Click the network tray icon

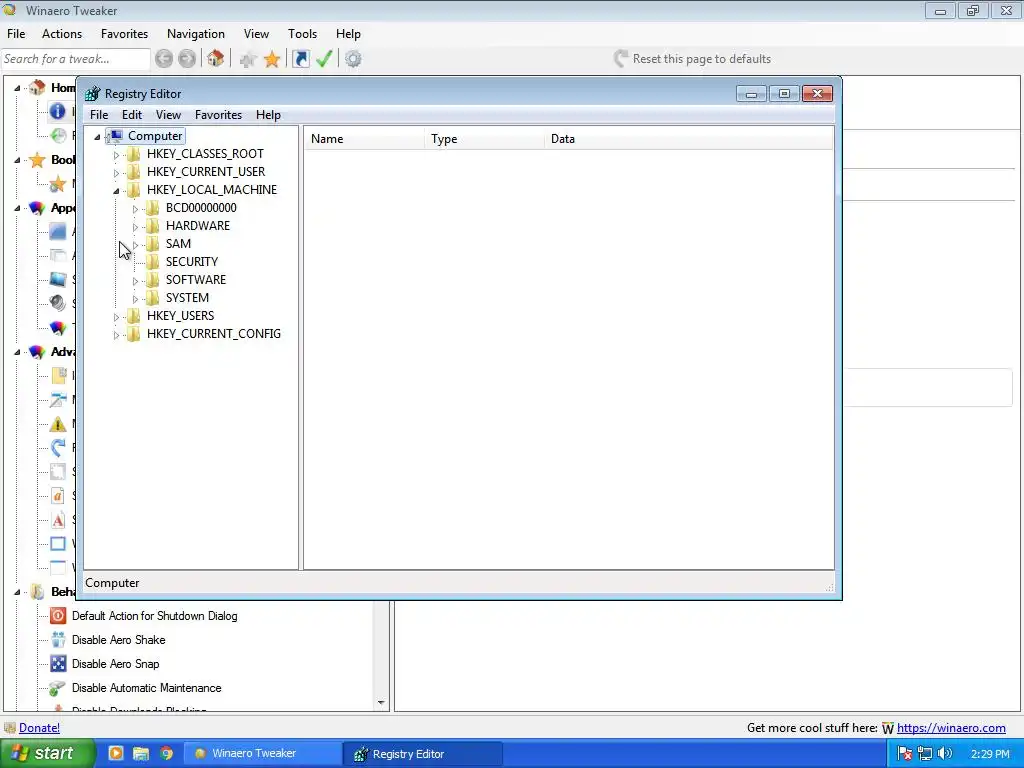(x=925, y=754)
